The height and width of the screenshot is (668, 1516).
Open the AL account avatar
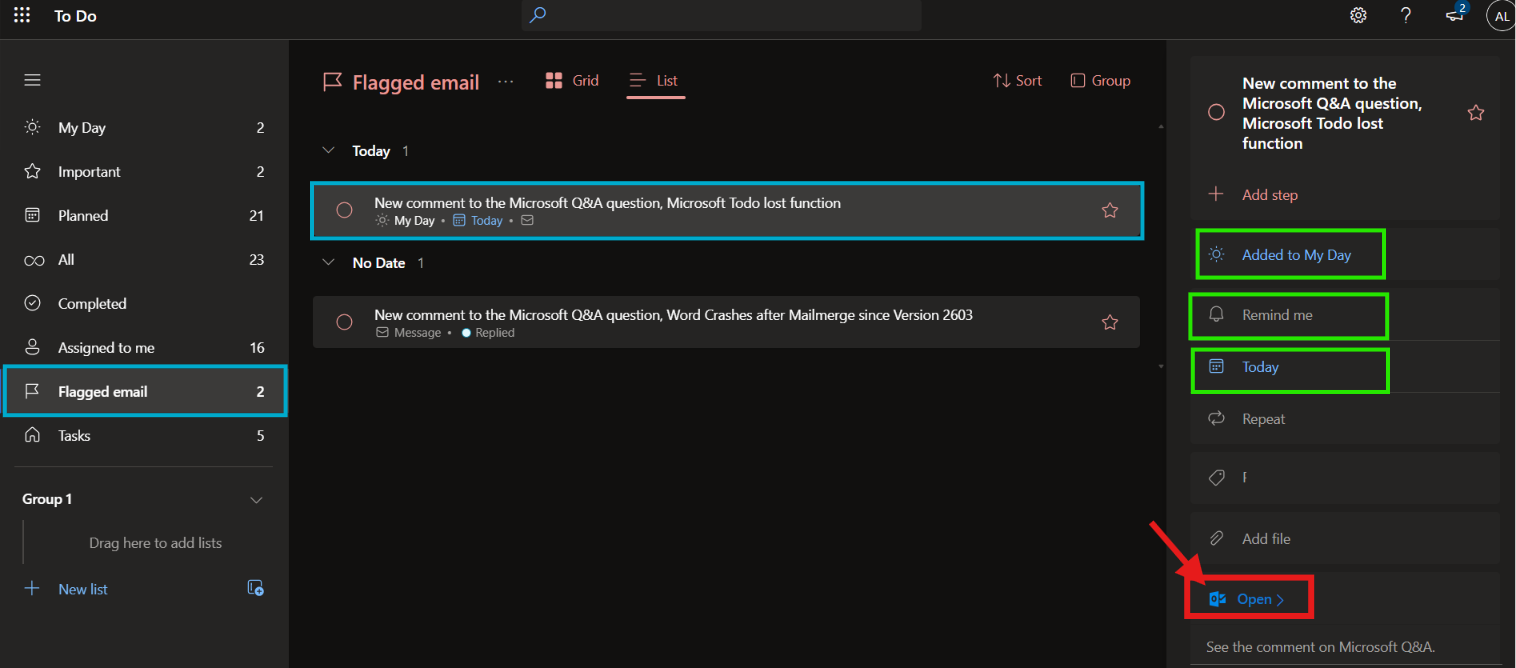1501,16
